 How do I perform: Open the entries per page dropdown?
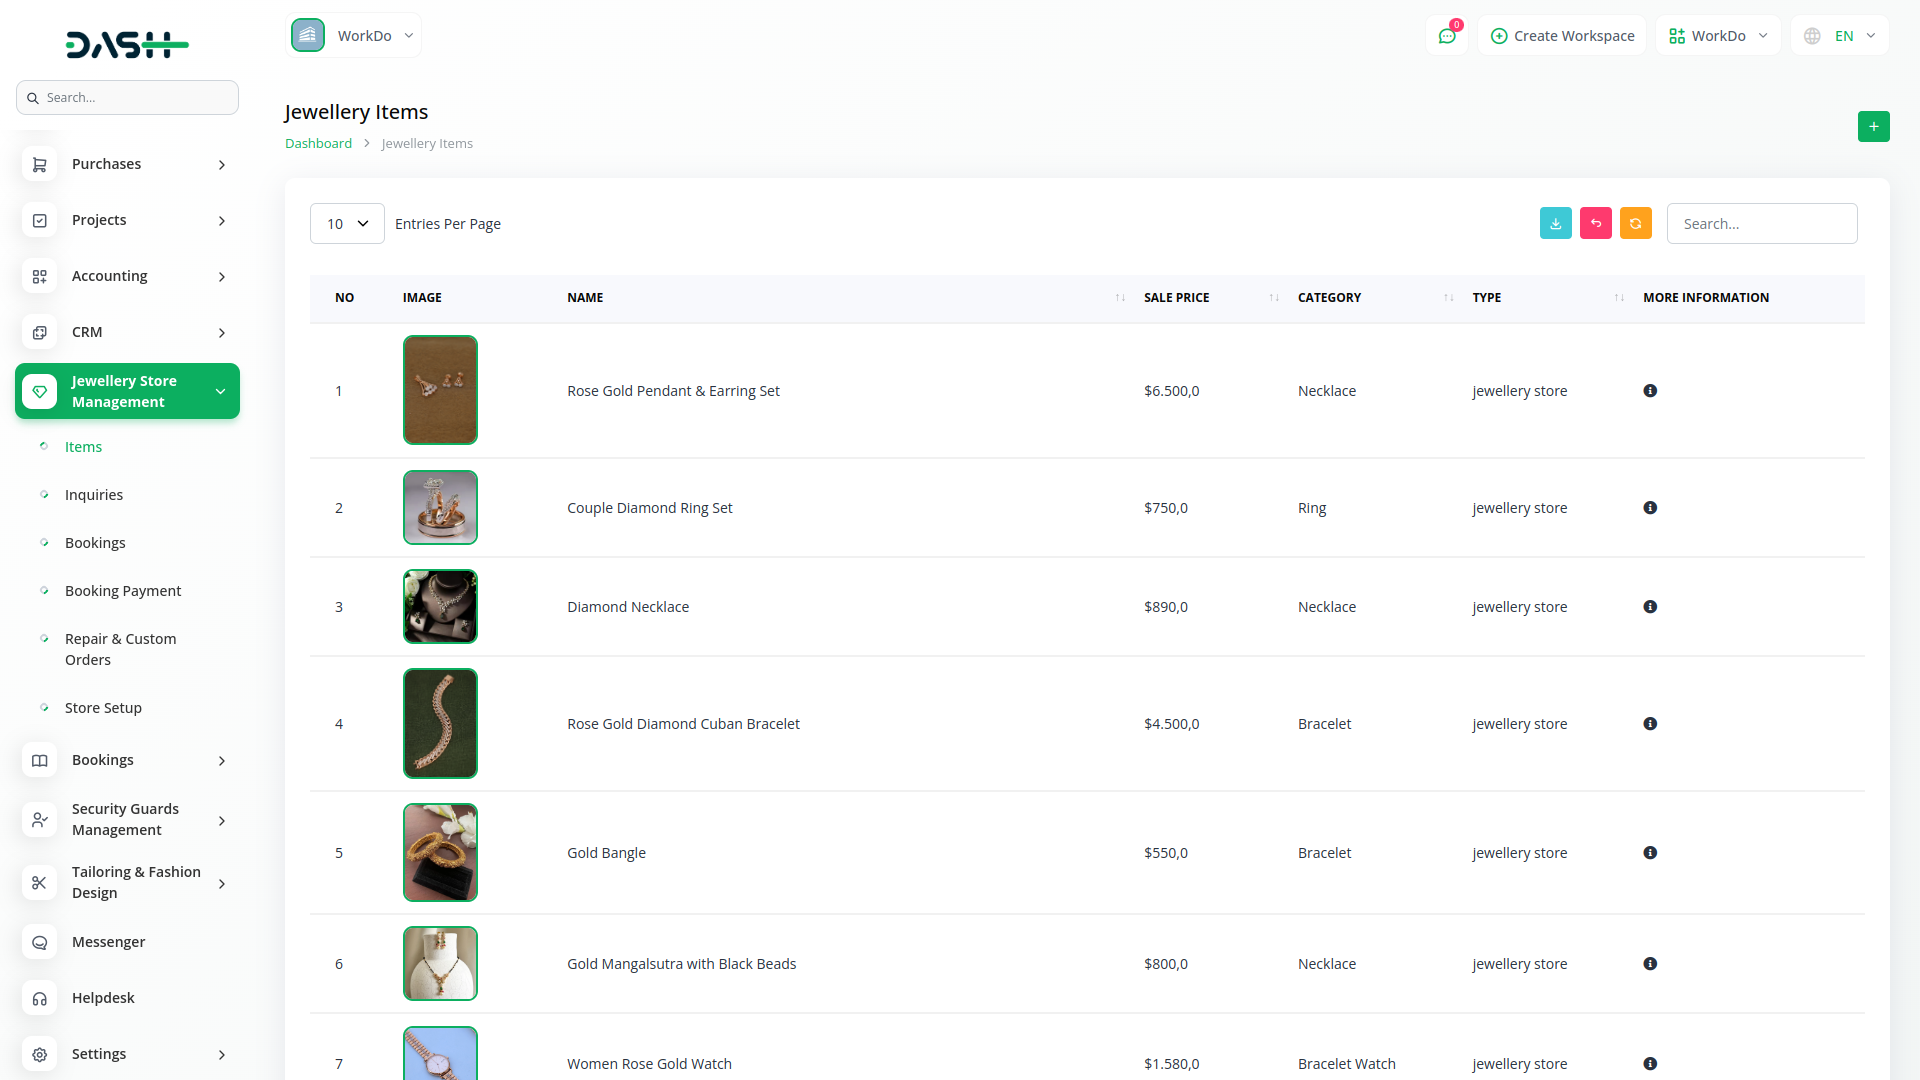tap(347, 224)
